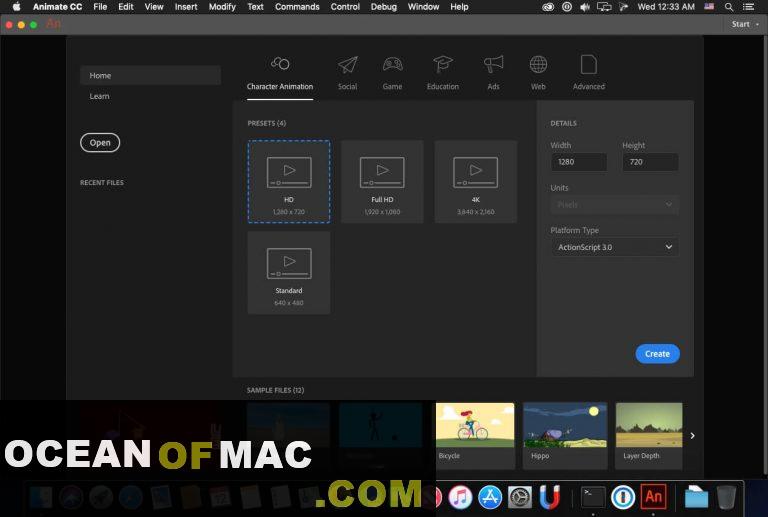Screen dimensions: 768x517
Task: Open the Control menu
Action: click(x=345, y=7)
